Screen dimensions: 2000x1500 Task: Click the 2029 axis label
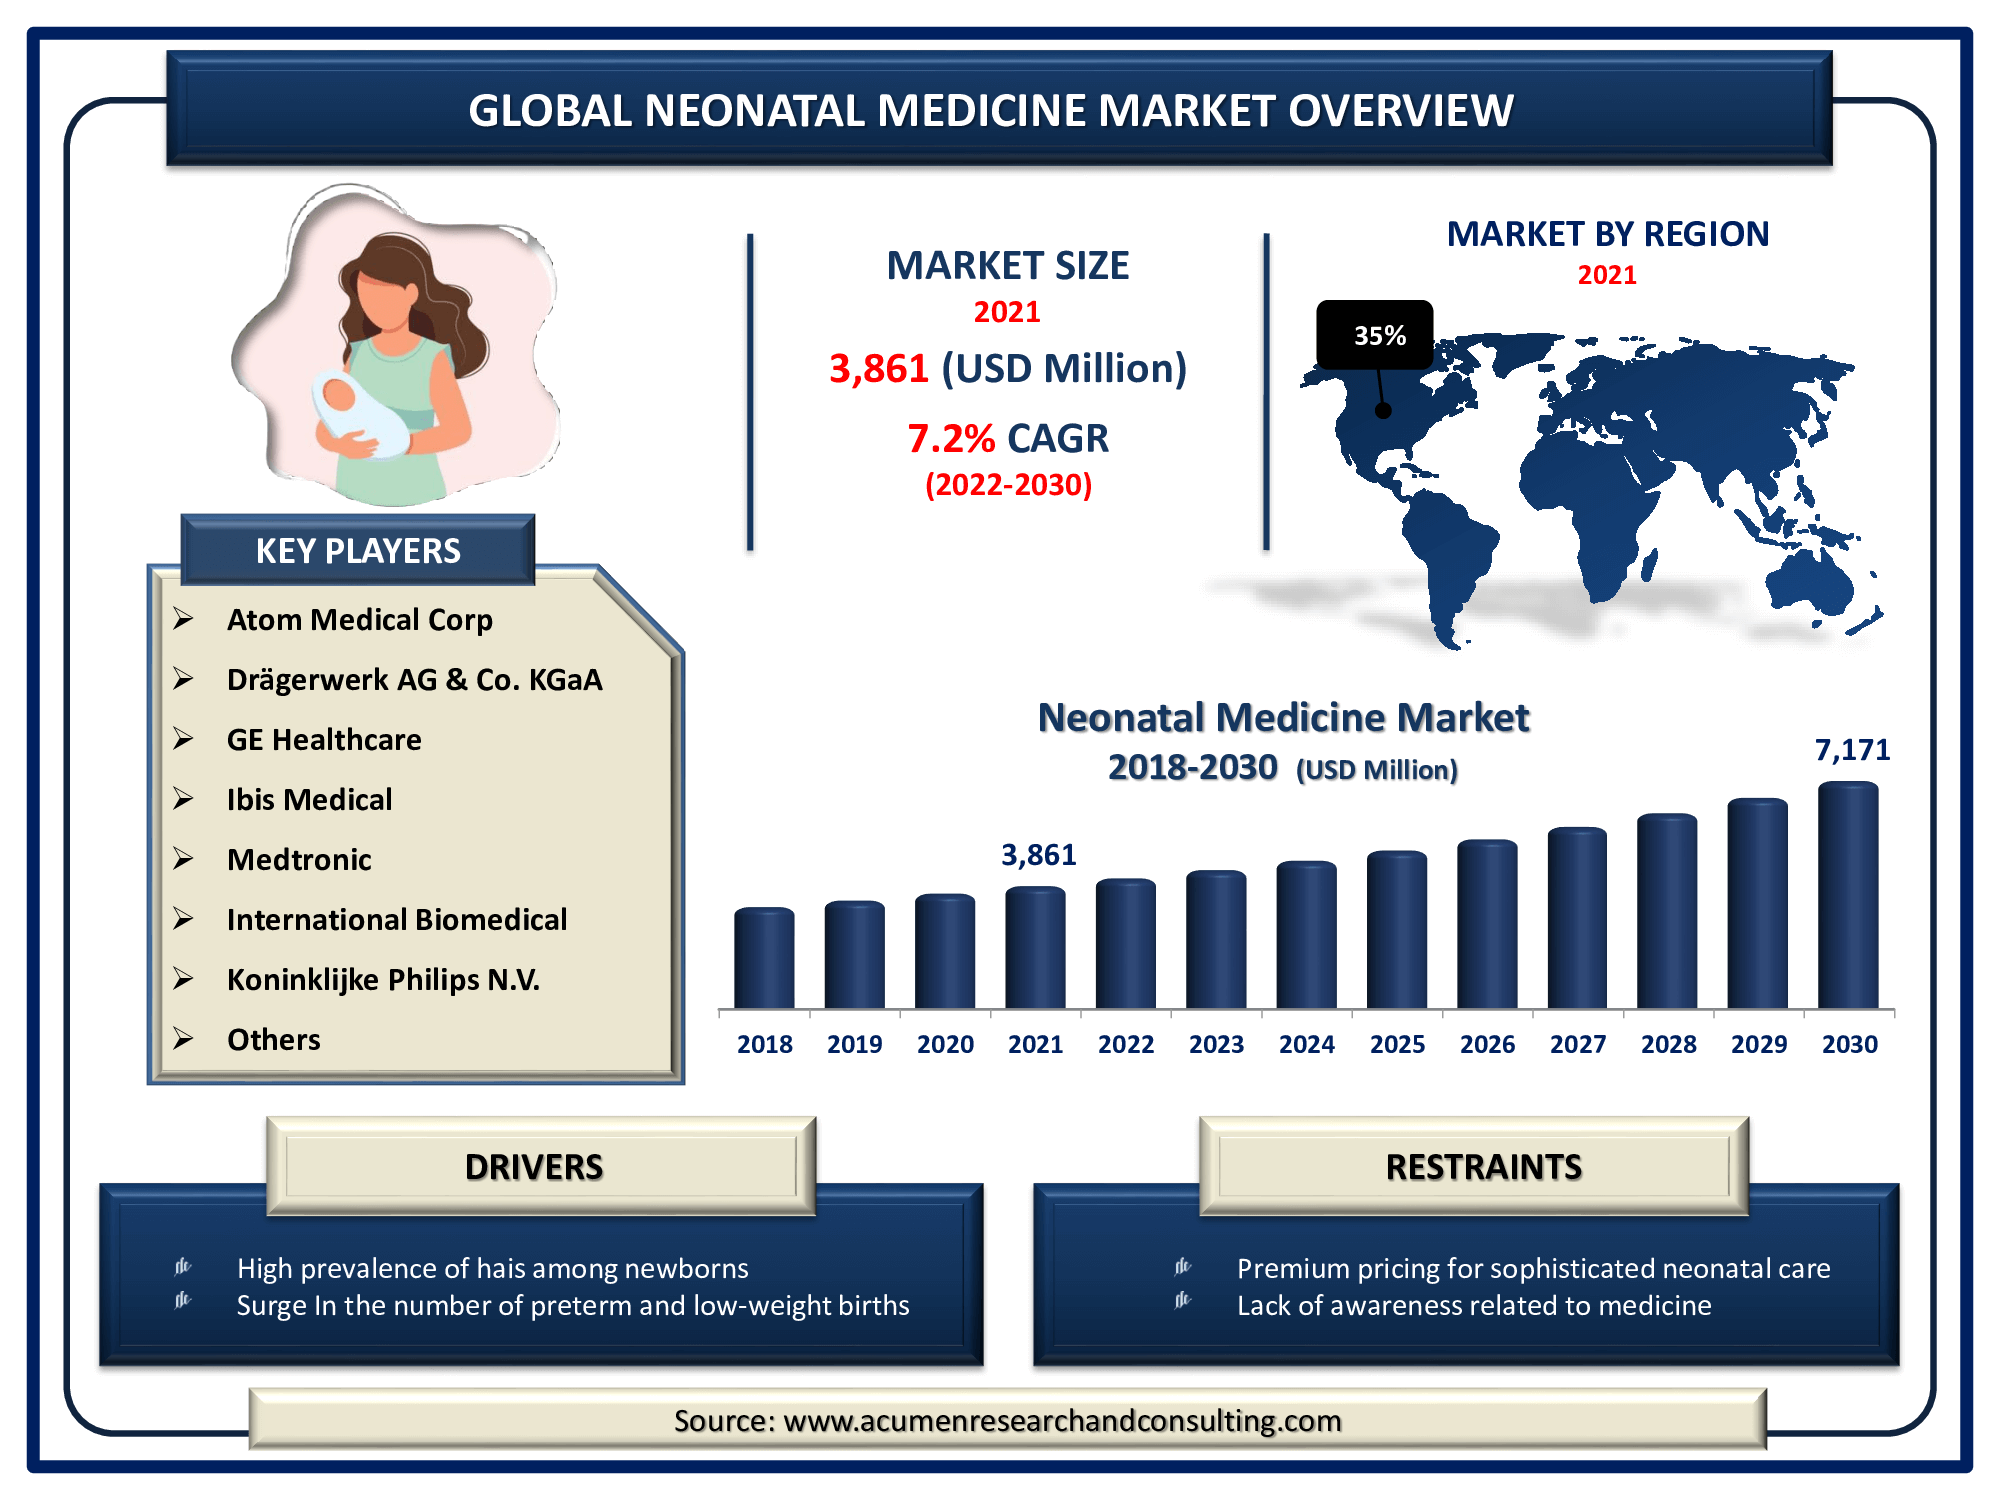point(1759,1044)
